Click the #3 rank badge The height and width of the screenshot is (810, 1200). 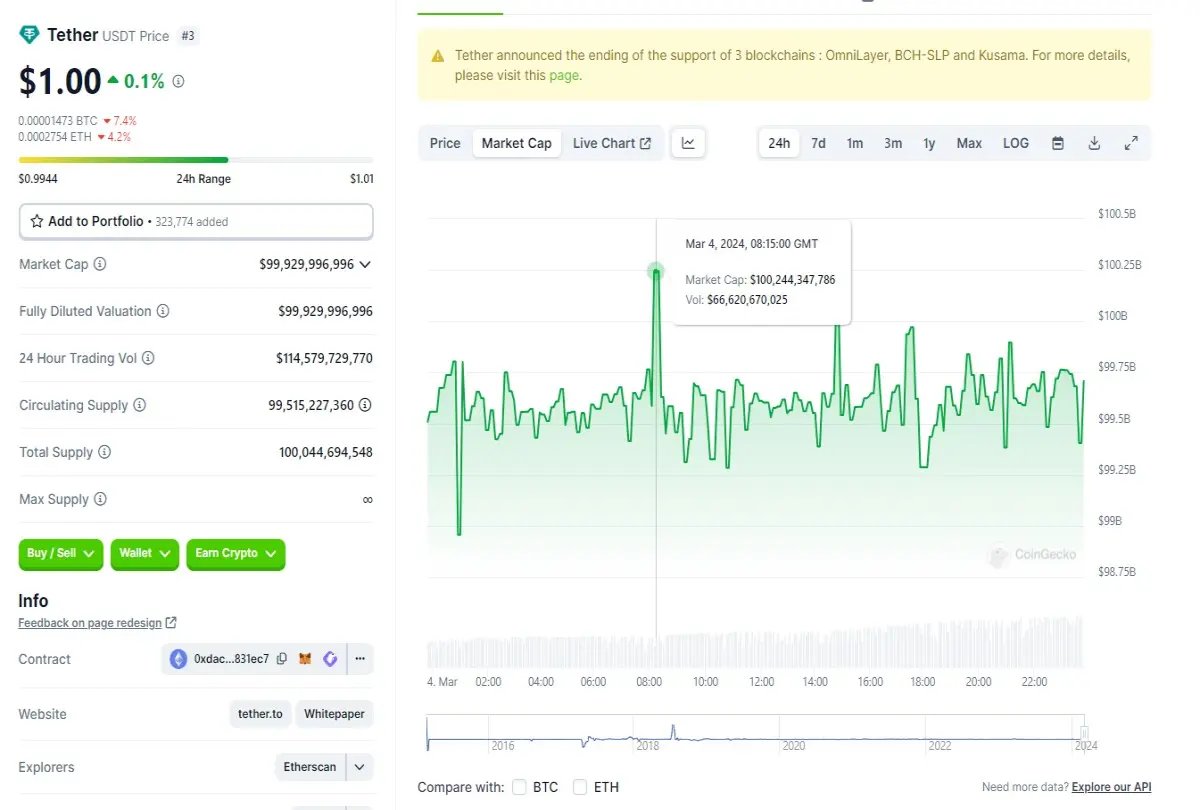[188, 36]
